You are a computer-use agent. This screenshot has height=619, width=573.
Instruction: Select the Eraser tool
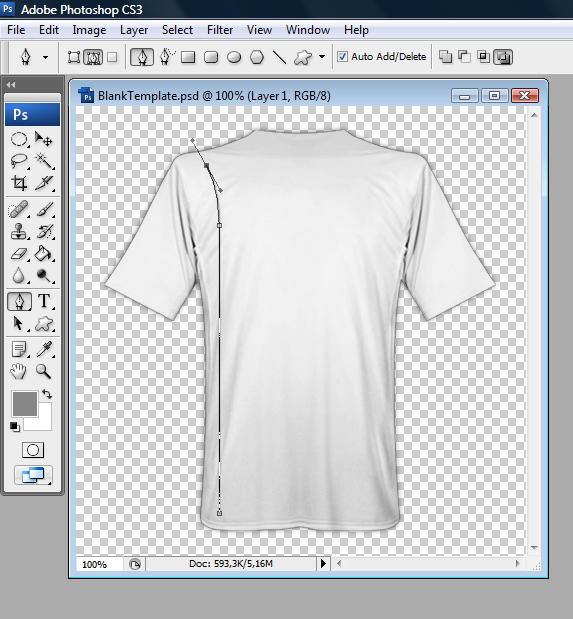(19, 253)
